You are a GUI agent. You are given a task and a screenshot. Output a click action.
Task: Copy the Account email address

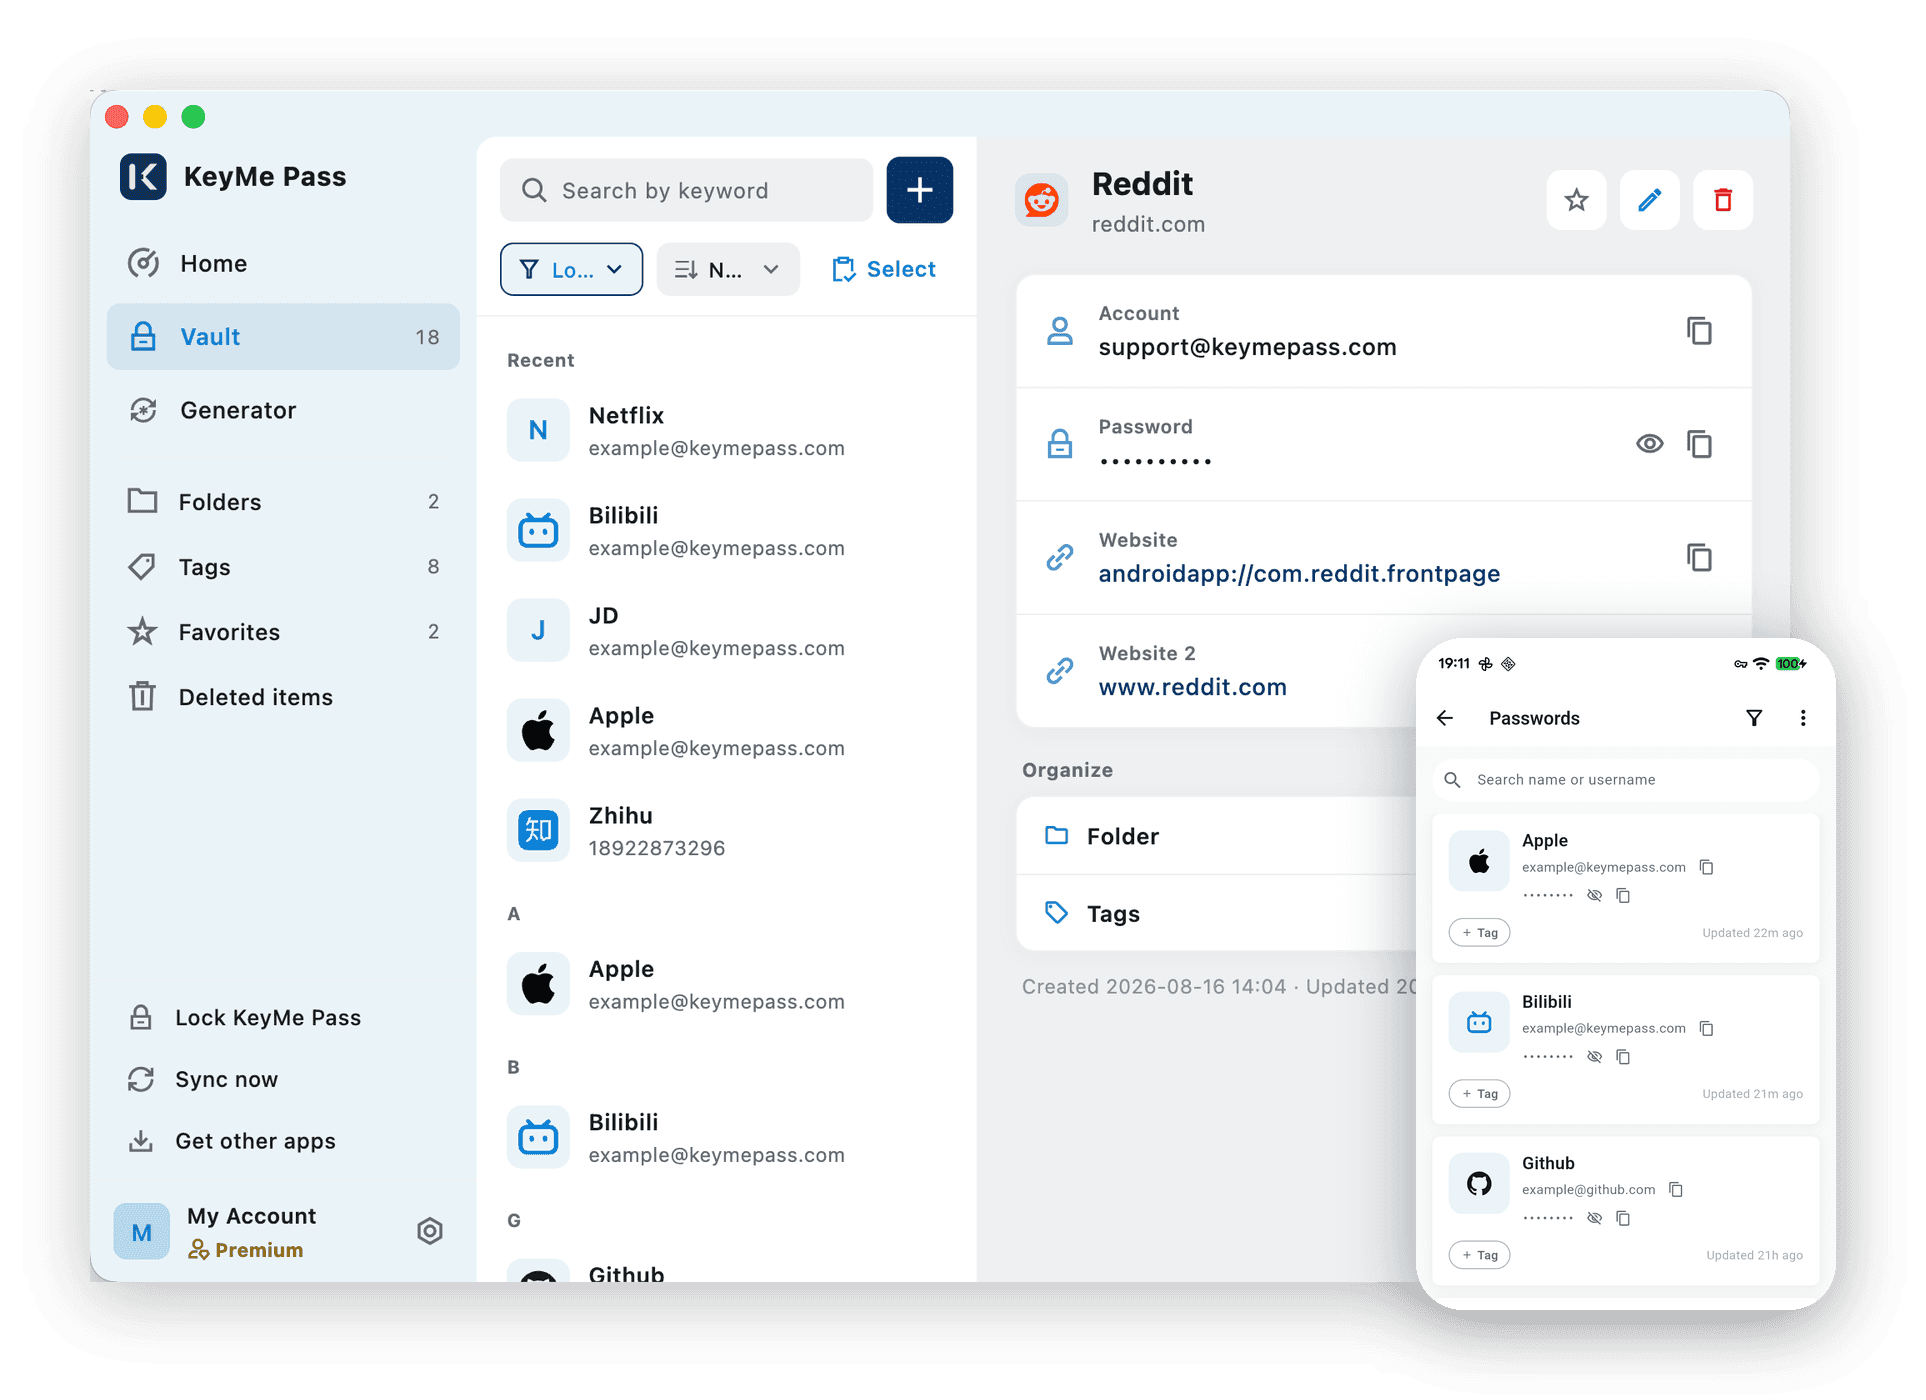(x=1699, y=331)
